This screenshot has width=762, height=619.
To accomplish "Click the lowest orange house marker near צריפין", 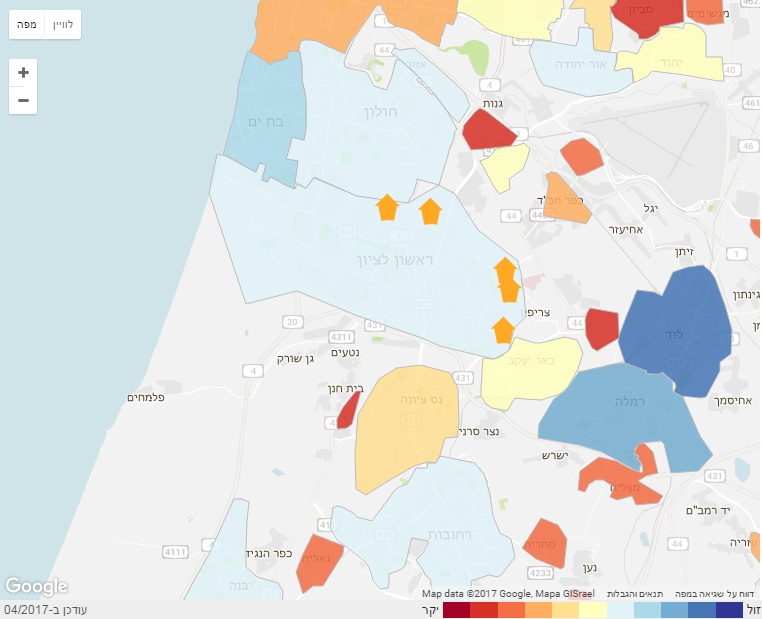I will (x=503, y=330).
